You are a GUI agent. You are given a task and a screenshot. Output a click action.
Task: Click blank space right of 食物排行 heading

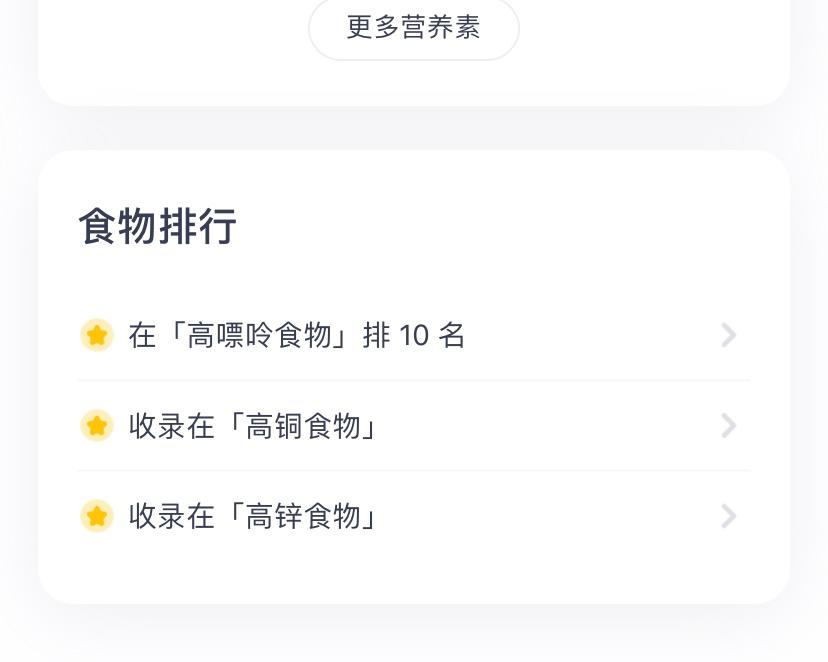click(500, 226)
